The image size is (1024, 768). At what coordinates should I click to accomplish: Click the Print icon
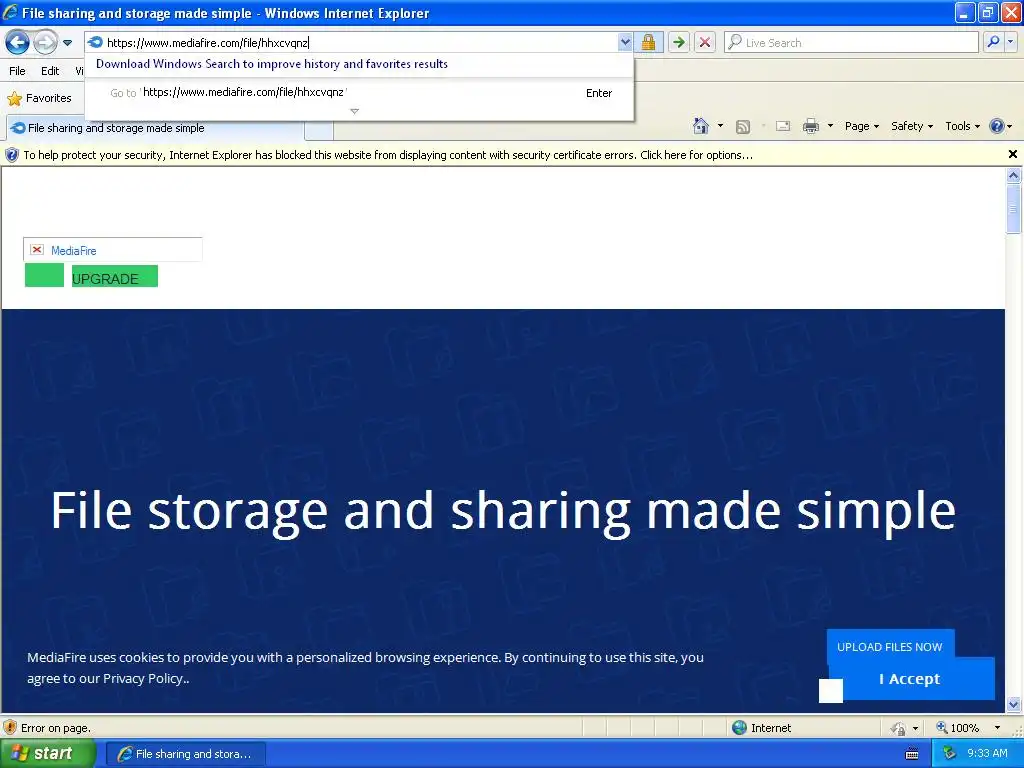pos(810,127)
